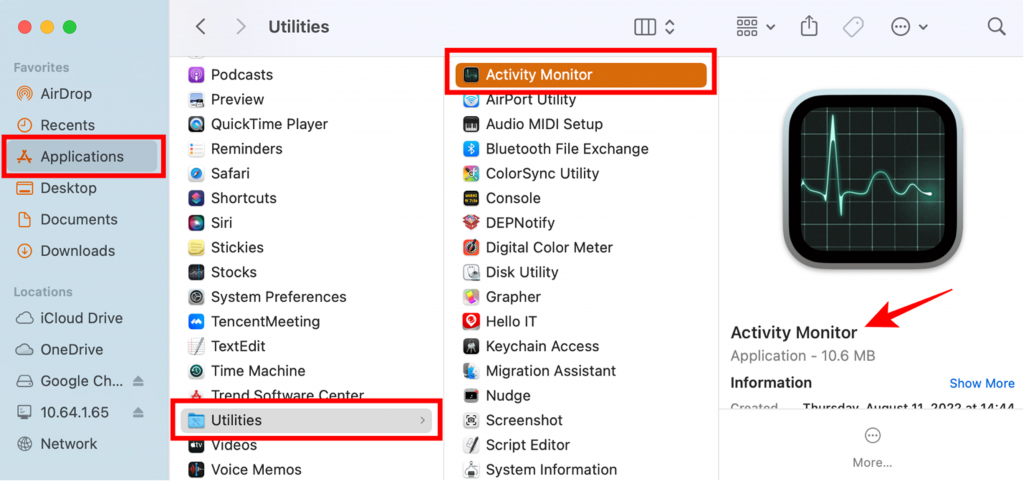Eject the 10.64.1.65 server
This screenshot has height=481, width=1024.
pos(138,412)
